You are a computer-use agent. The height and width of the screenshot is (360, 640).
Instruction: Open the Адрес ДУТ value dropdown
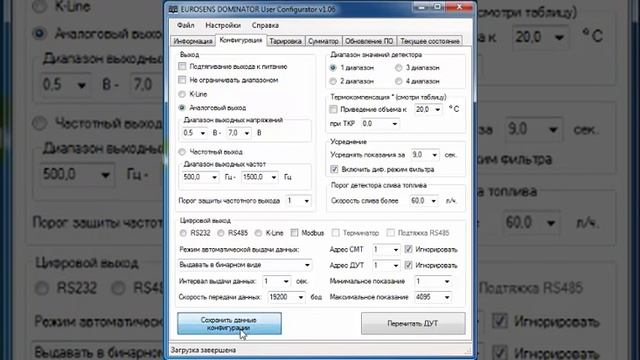pyautogui.click(x=386, y=265)
